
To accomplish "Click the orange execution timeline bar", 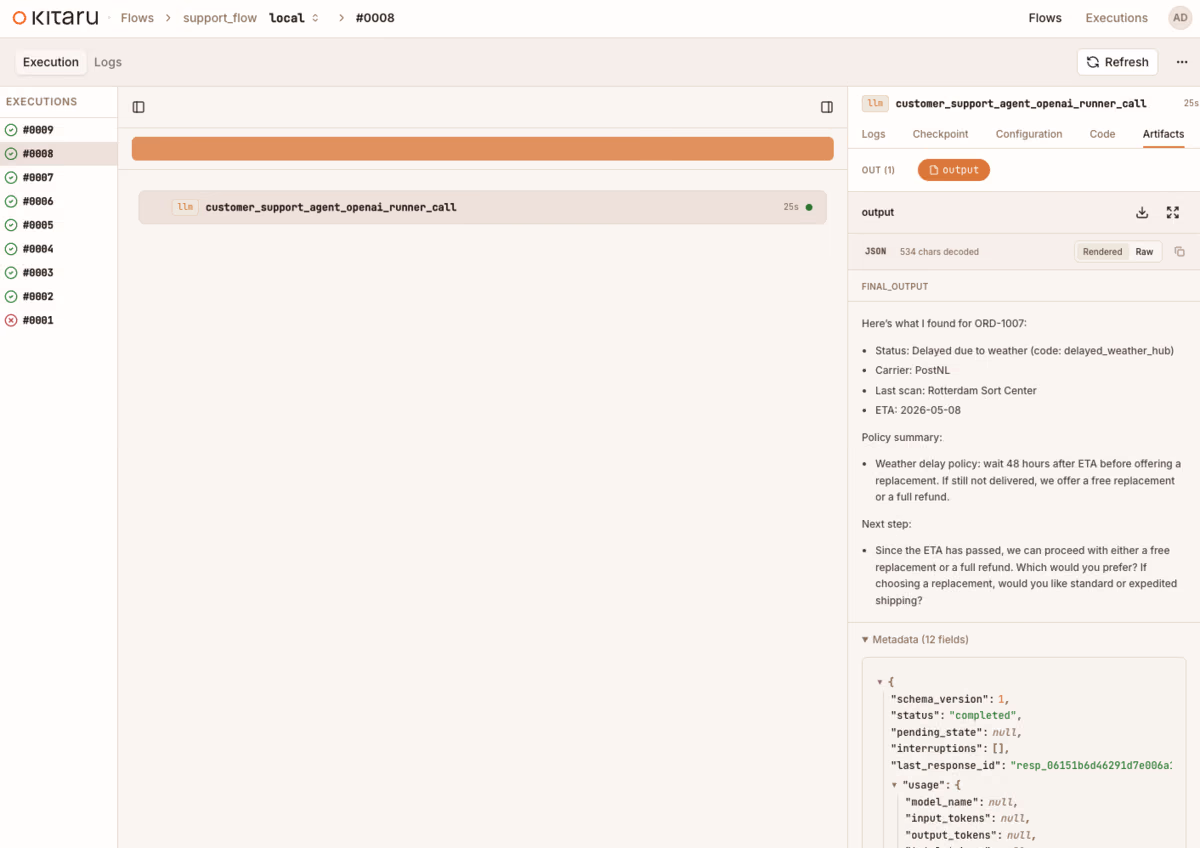I will click(483, 149).
